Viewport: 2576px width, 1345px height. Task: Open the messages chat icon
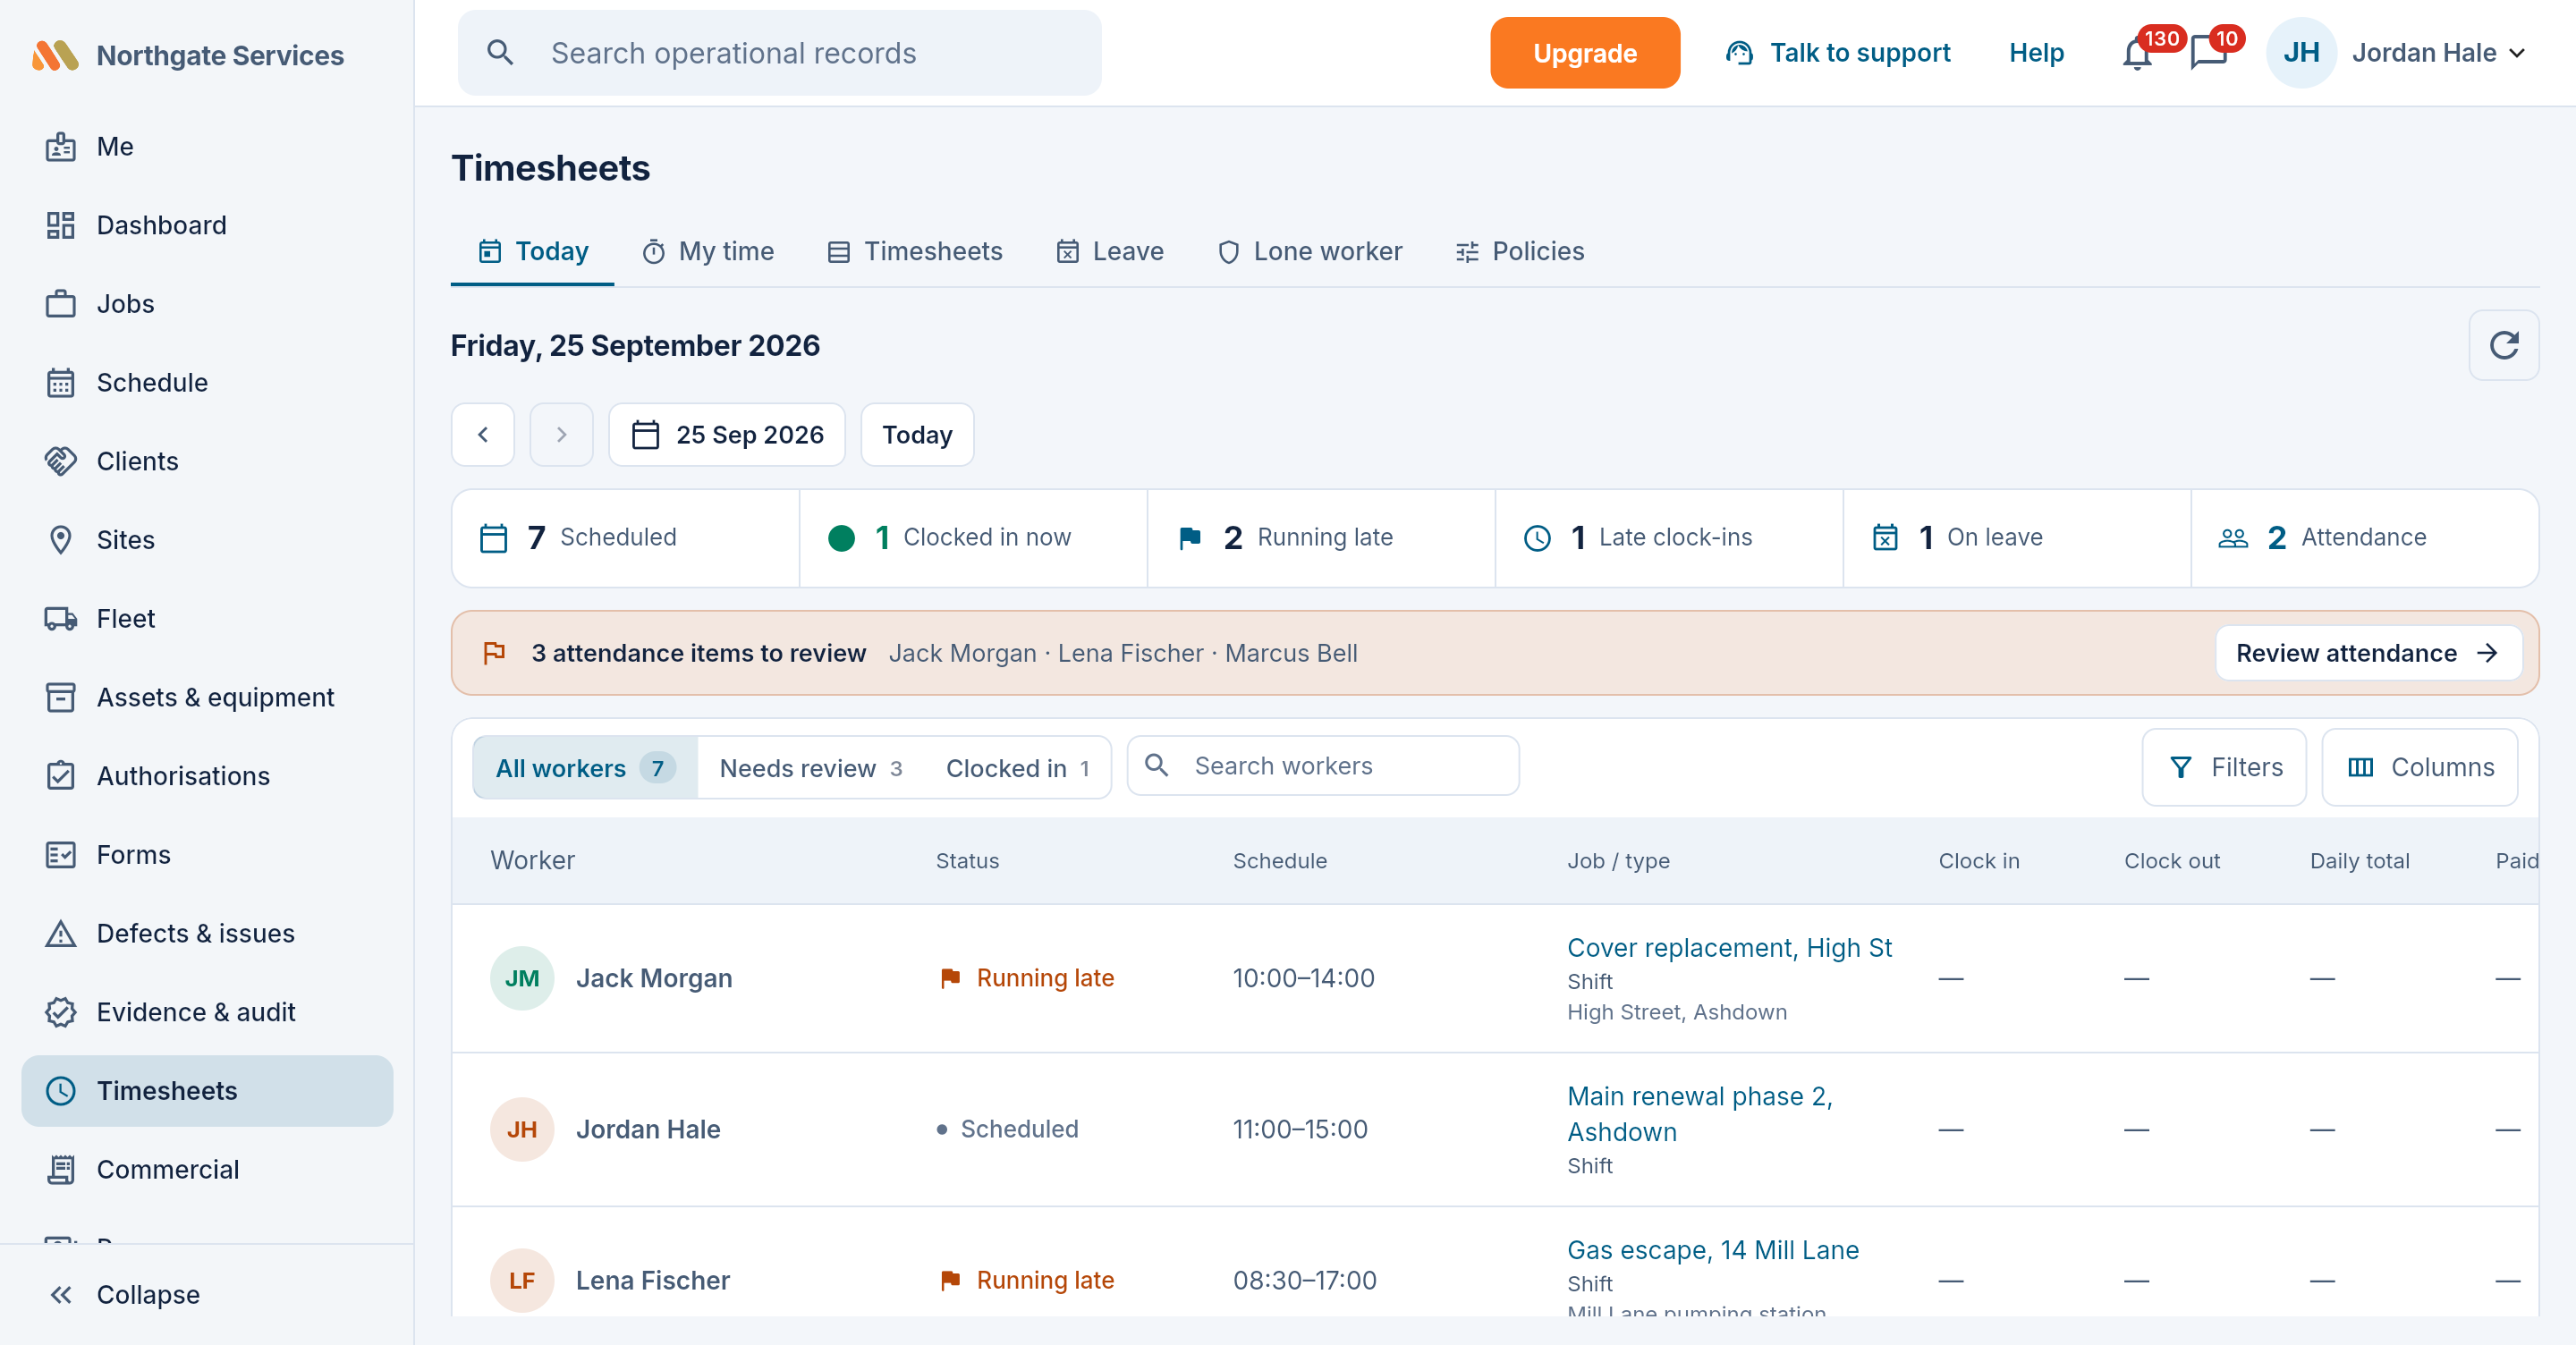[2208, 53]
